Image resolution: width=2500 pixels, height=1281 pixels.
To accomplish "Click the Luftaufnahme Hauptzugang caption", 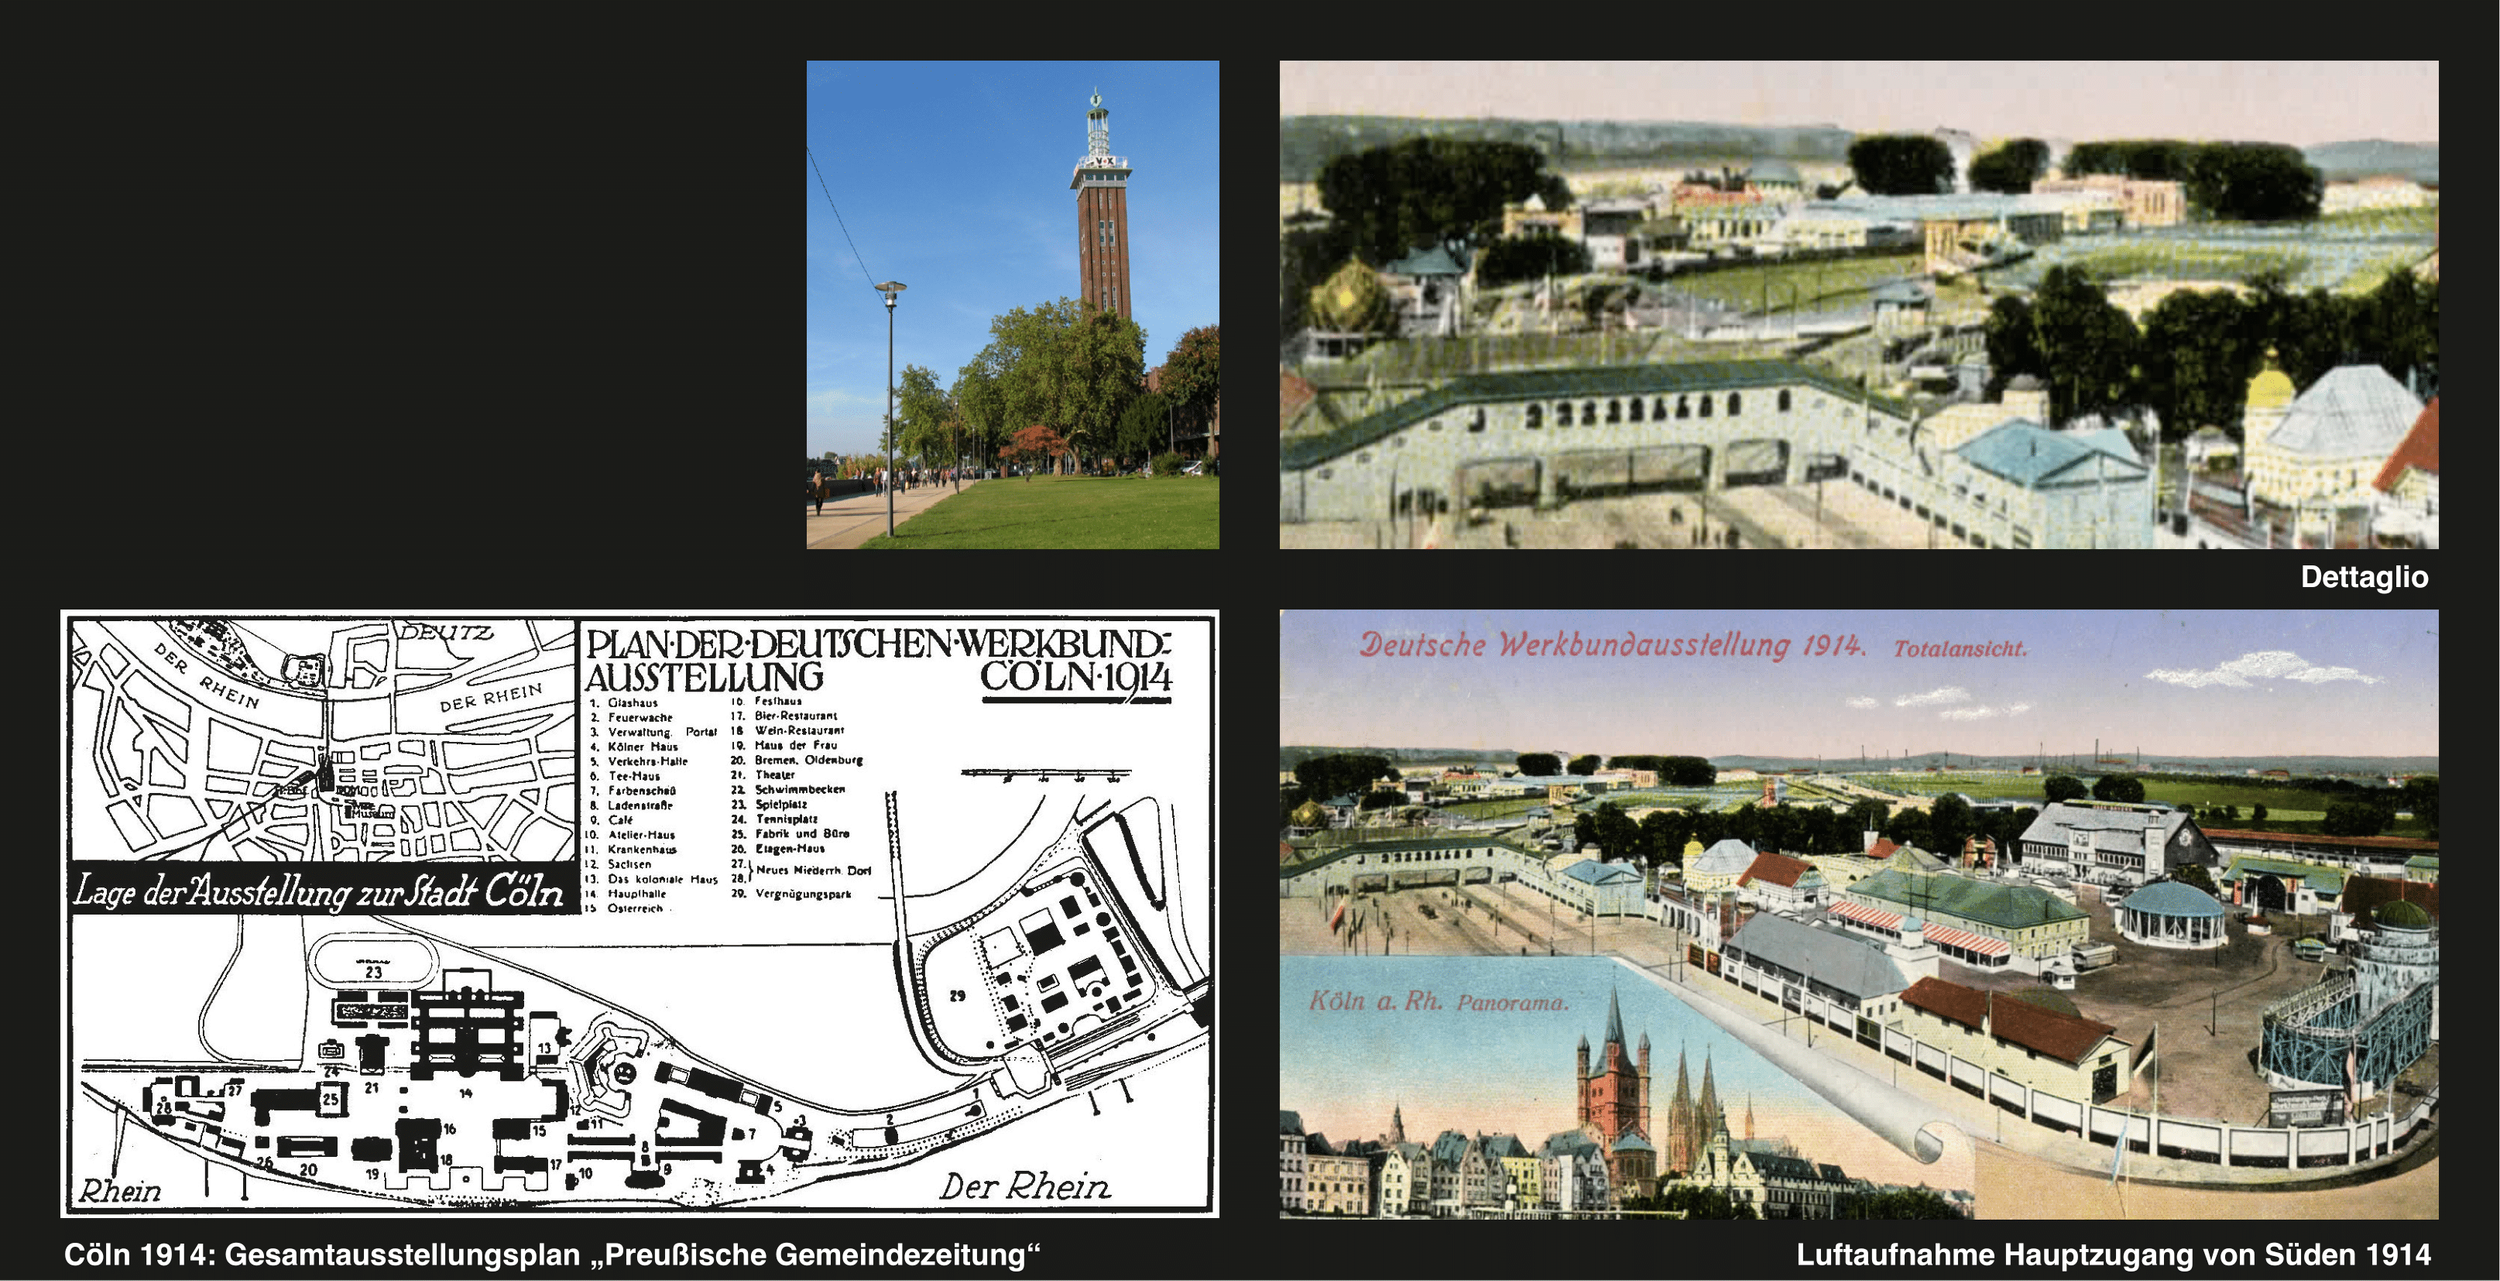I will [x=2113, y=1255].
